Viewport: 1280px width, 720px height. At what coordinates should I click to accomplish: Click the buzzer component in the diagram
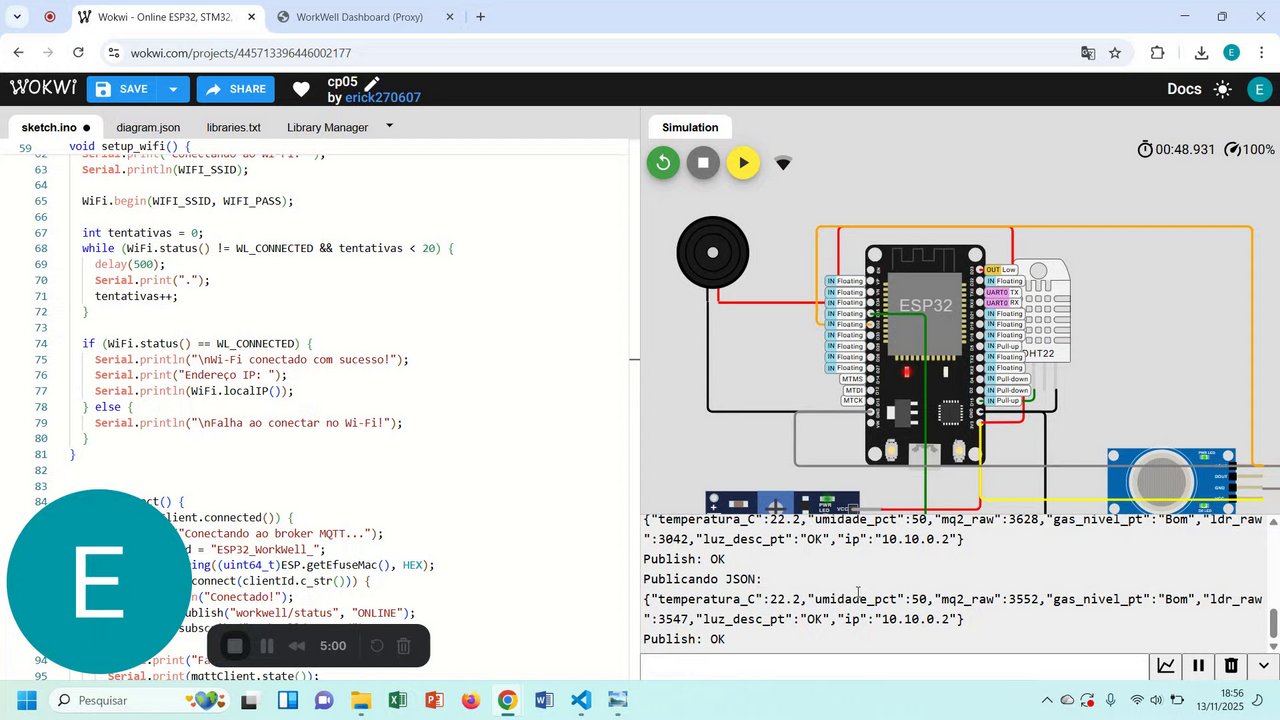[x=712, y=252]
